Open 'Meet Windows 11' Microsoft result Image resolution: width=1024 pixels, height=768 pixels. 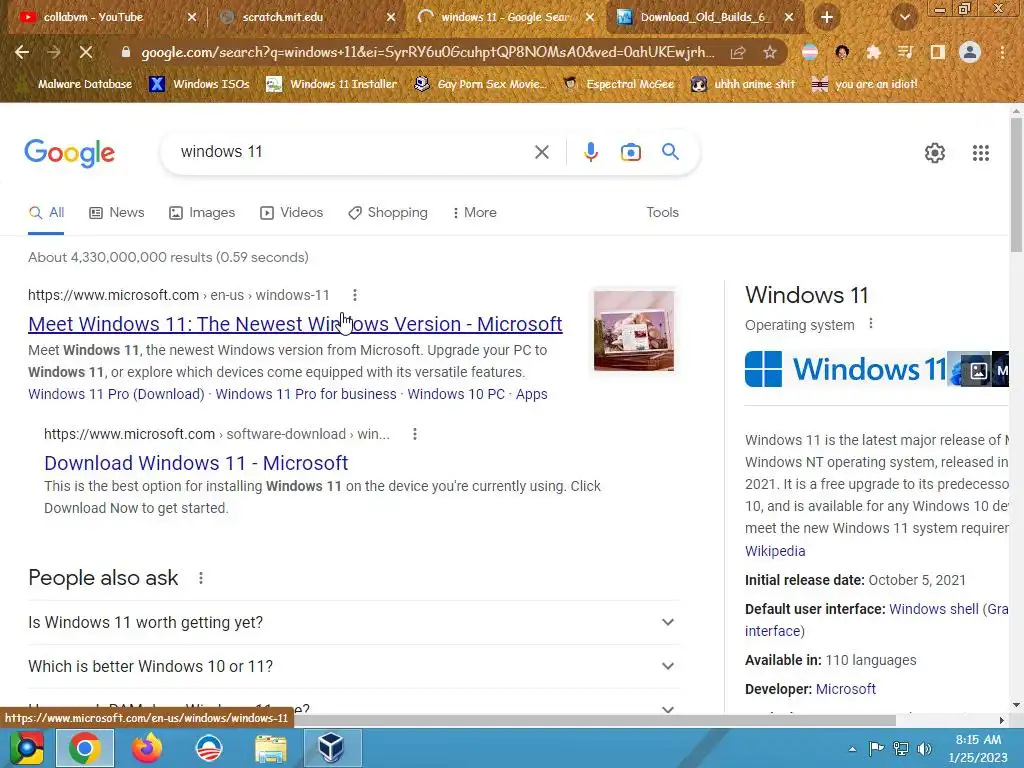(295, 324)
